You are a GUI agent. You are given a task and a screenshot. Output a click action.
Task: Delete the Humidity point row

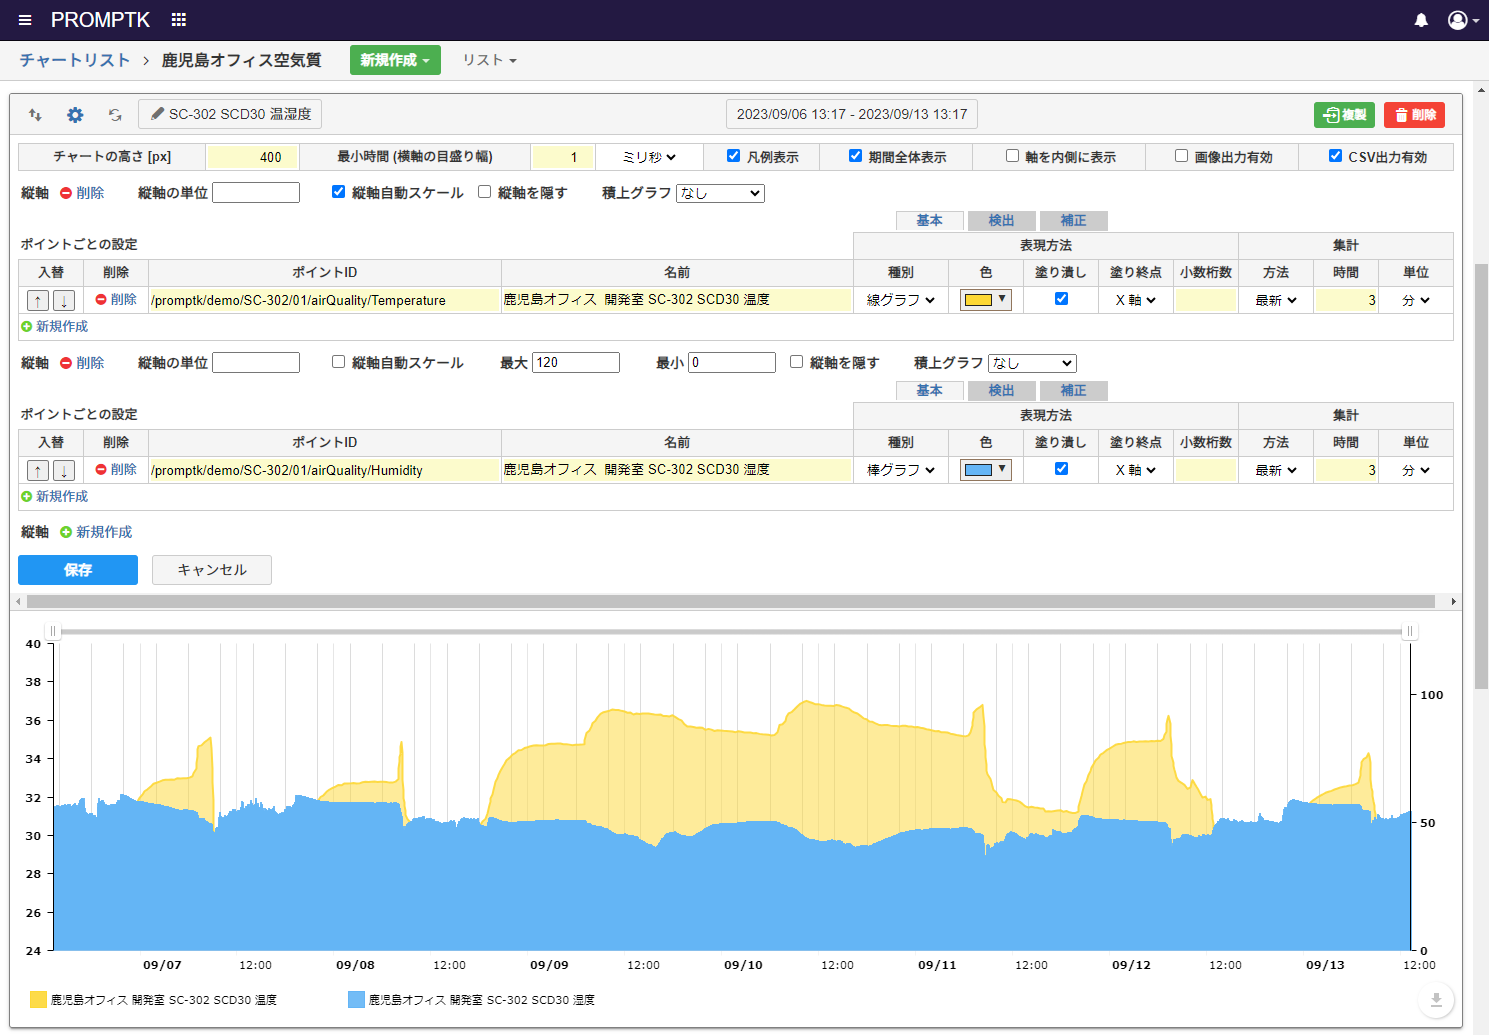point(116,469)
